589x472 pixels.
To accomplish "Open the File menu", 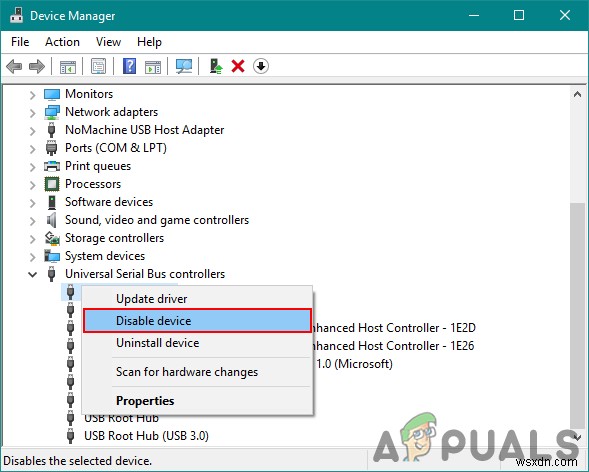I will [x=20, y=42].
